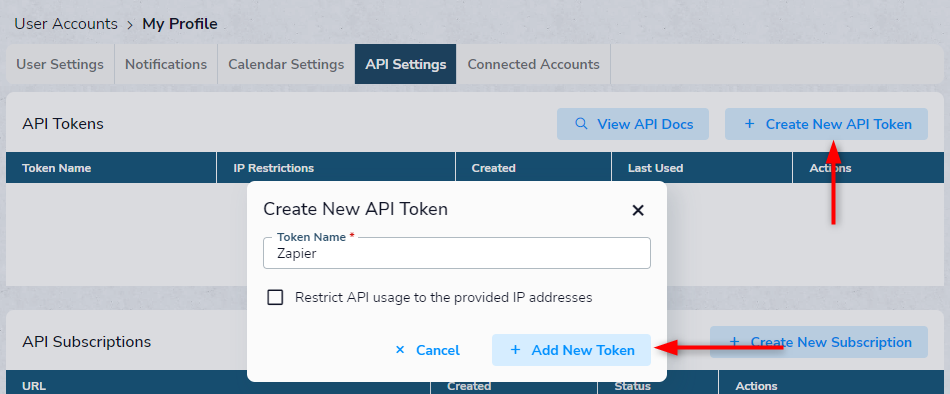Select the API Settings tab
Screen dimensions: 950x394
click(406, 64)
